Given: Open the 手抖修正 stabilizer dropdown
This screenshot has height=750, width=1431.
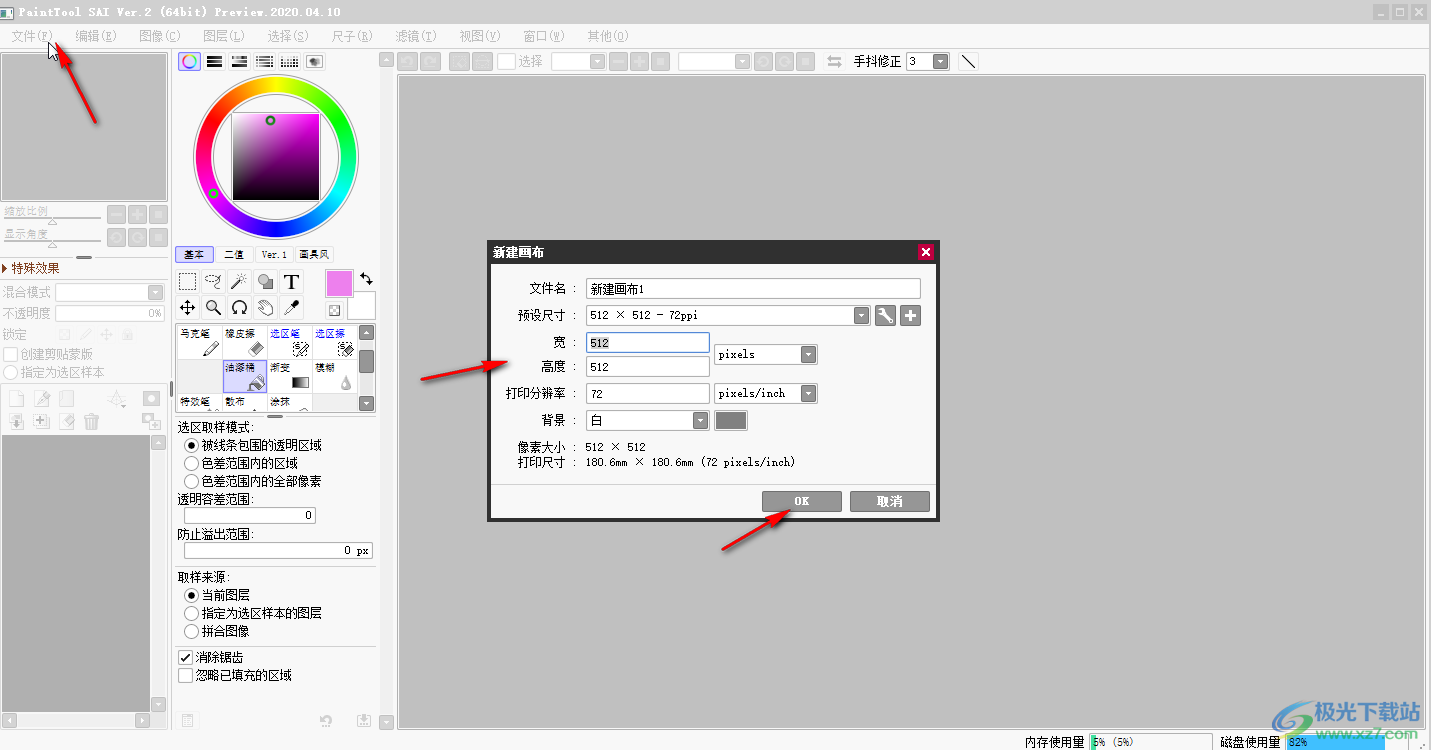Looking at the screenshot, I should pos(940,61).
